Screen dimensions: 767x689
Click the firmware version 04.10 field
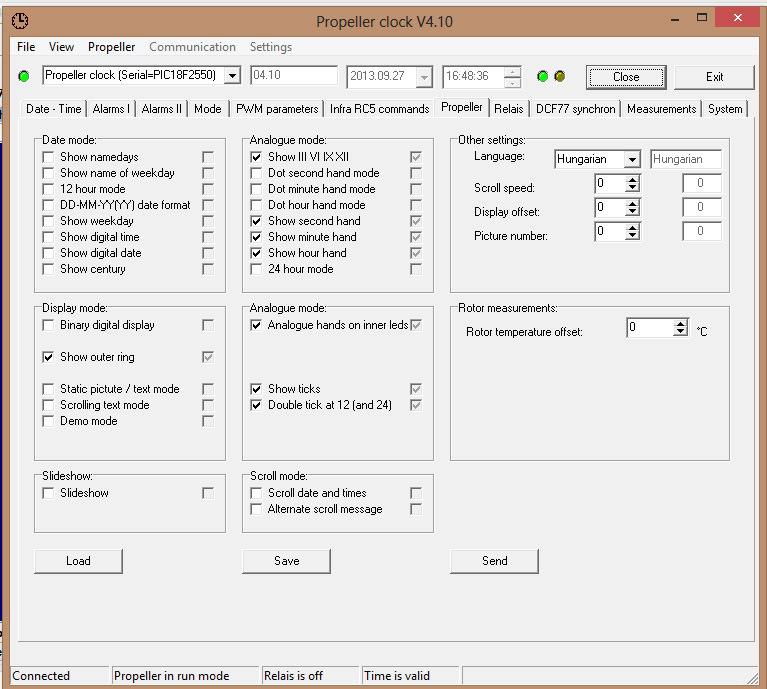click(x=294, y=75)
